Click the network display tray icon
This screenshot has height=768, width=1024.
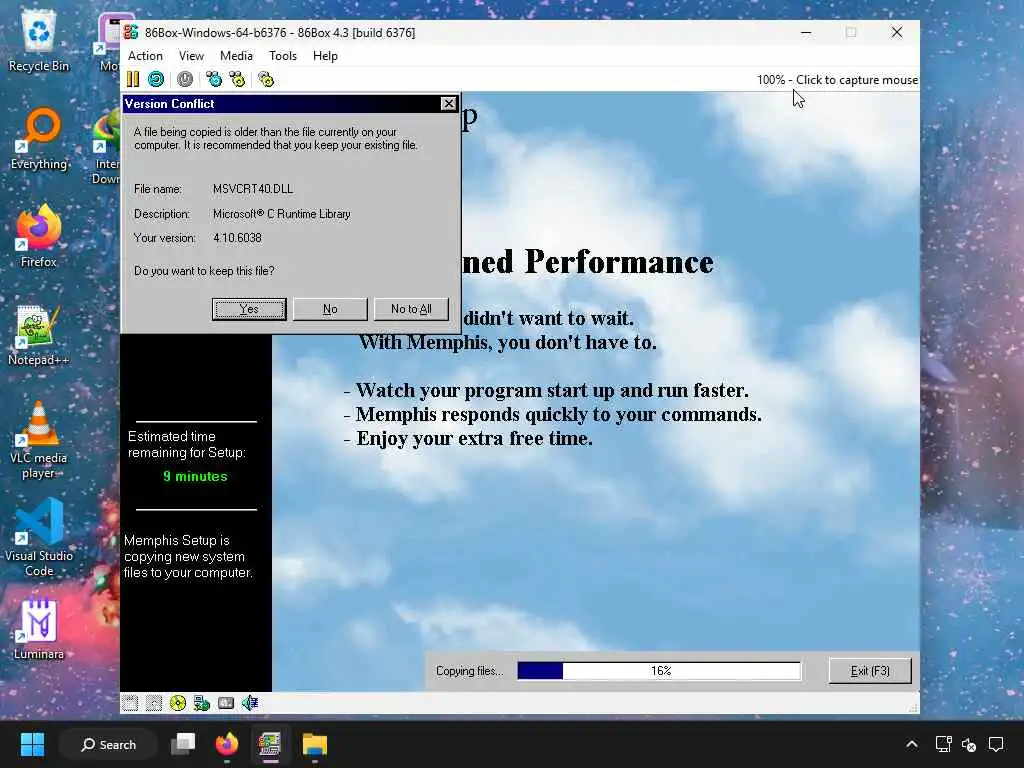[x=943, y=744]
